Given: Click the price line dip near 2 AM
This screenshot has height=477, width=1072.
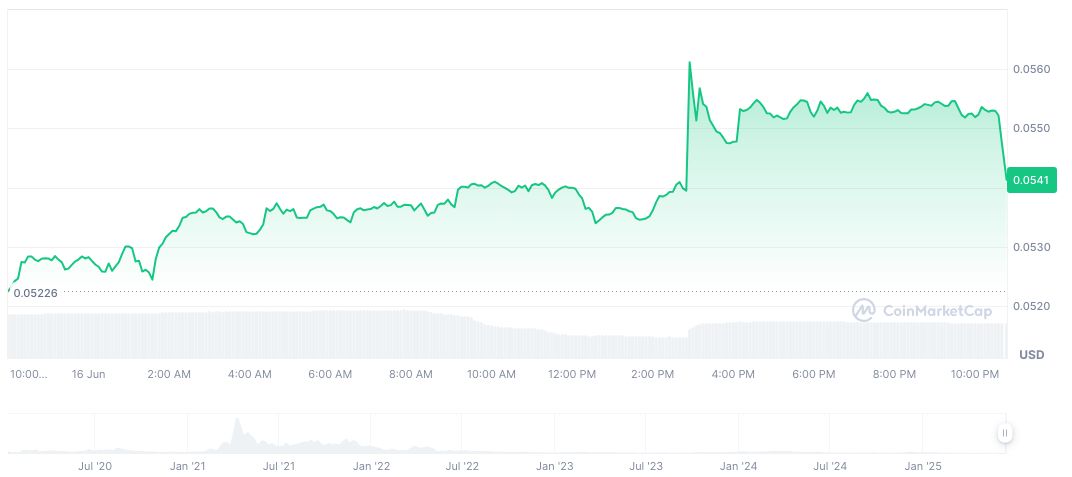Looking at the screenshot, I should (152, 279).
